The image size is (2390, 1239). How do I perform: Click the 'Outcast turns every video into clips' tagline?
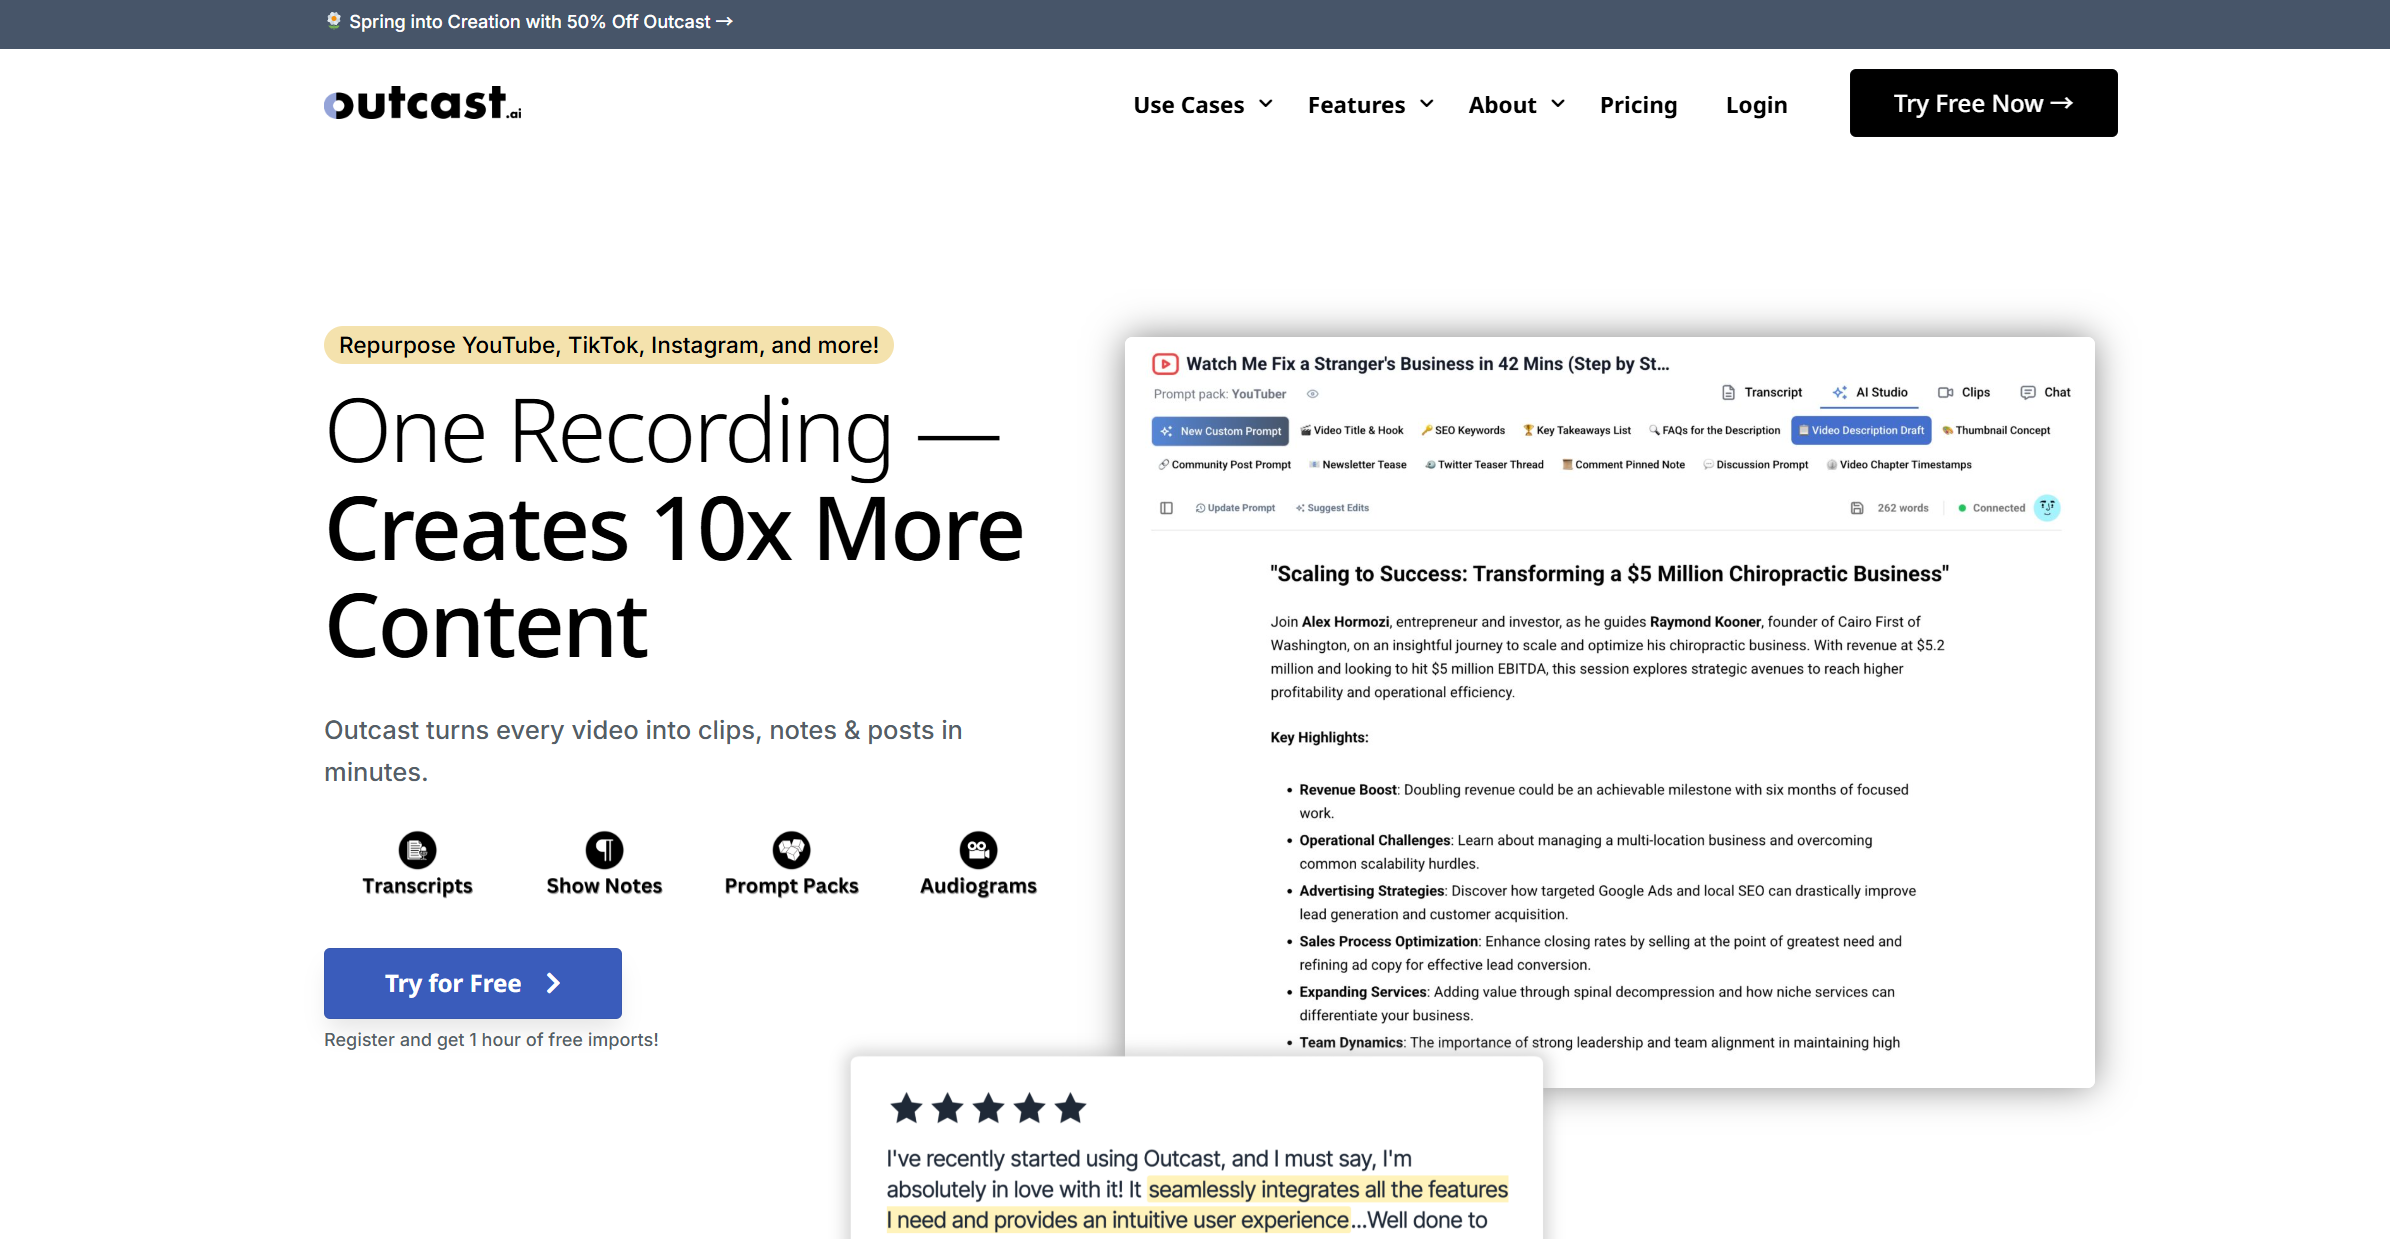coord(643,751)
